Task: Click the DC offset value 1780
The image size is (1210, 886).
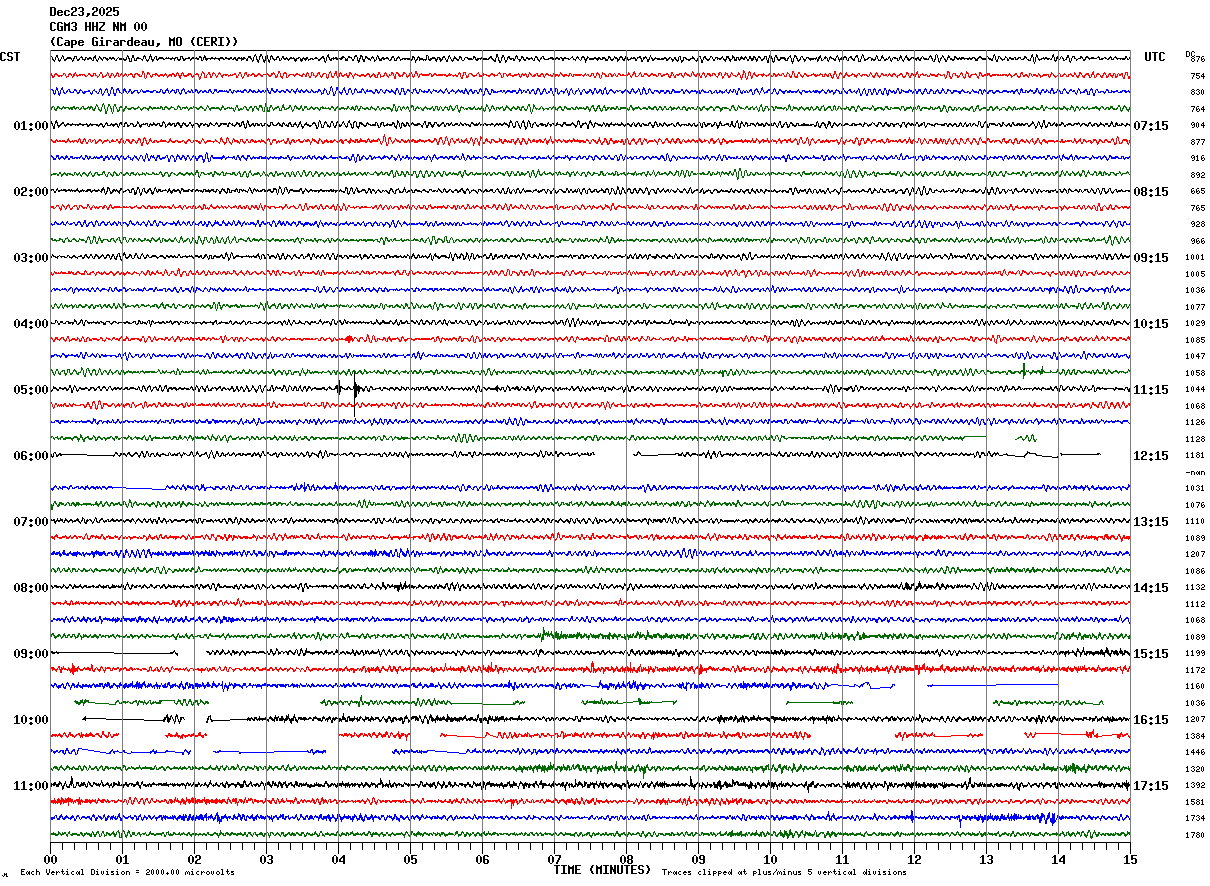Action: click(1195, 835)
